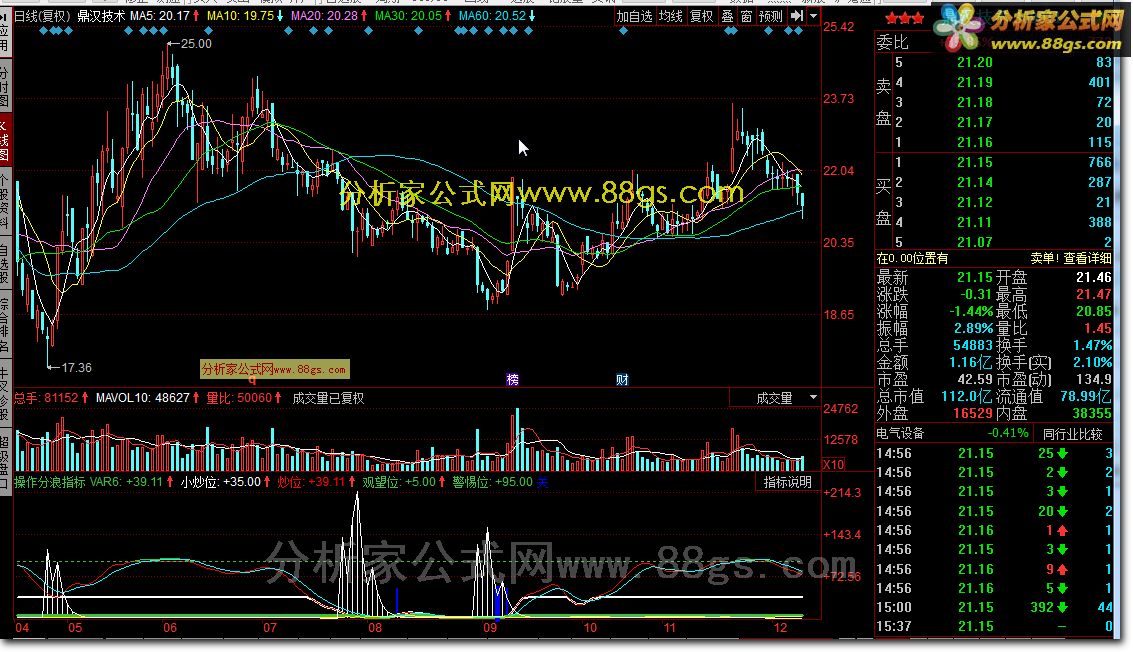Click the 市盈 value 42.59
This screenshot has width=1133, height=652.
[975, 379]
